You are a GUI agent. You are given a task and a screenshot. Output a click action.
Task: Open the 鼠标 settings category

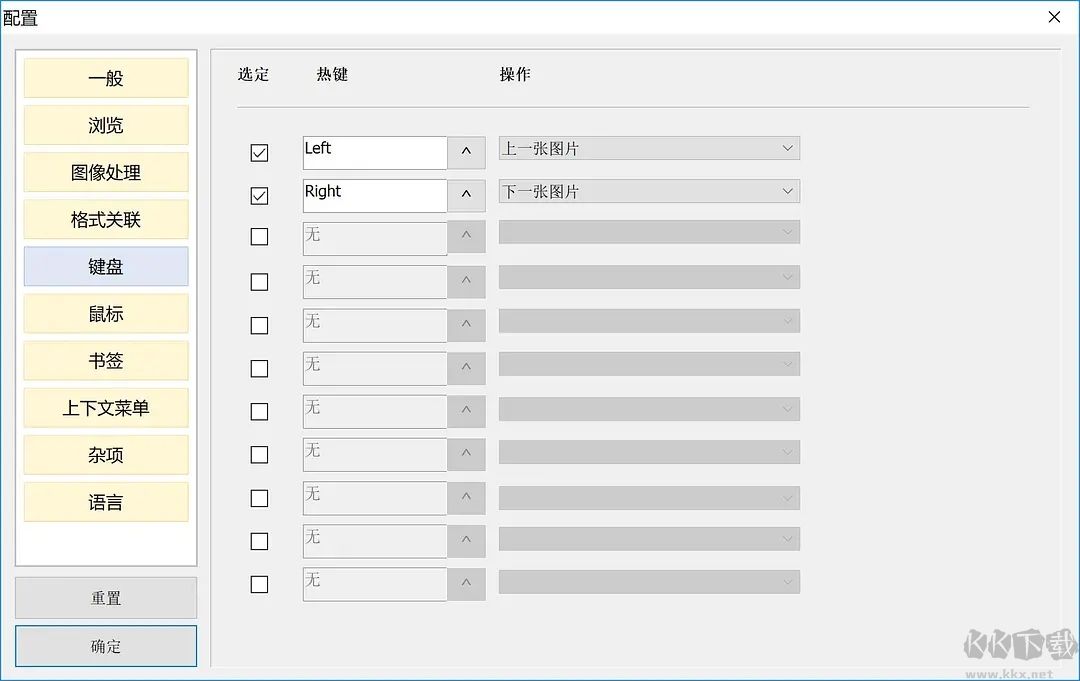[x=105, y=313]
